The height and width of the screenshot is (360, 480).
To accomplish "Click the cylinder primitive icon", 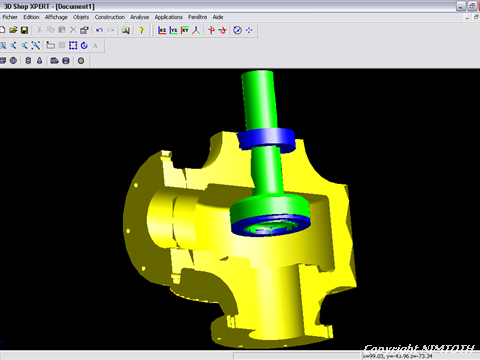I will pyautogui.click(x=28, y=61).
